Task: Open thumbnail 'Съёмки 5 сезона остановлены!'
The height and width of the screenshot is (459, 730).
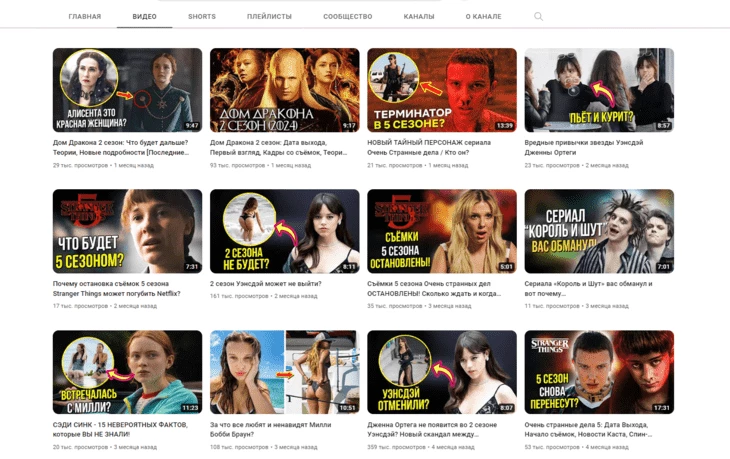Action: tap(442, 231)
